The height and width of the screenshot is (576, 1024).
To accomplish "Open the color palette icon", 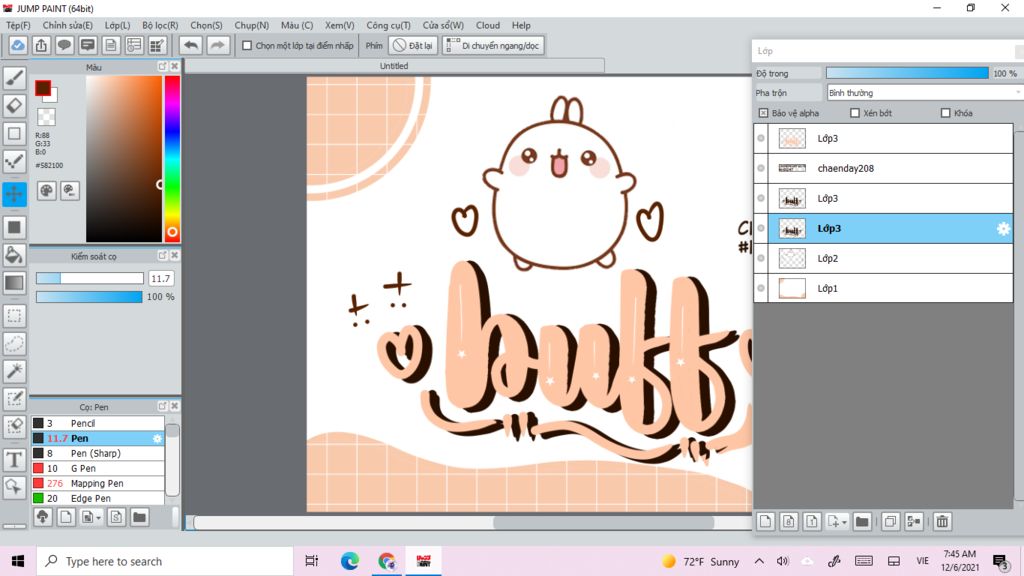I will [x=46, y=191].
